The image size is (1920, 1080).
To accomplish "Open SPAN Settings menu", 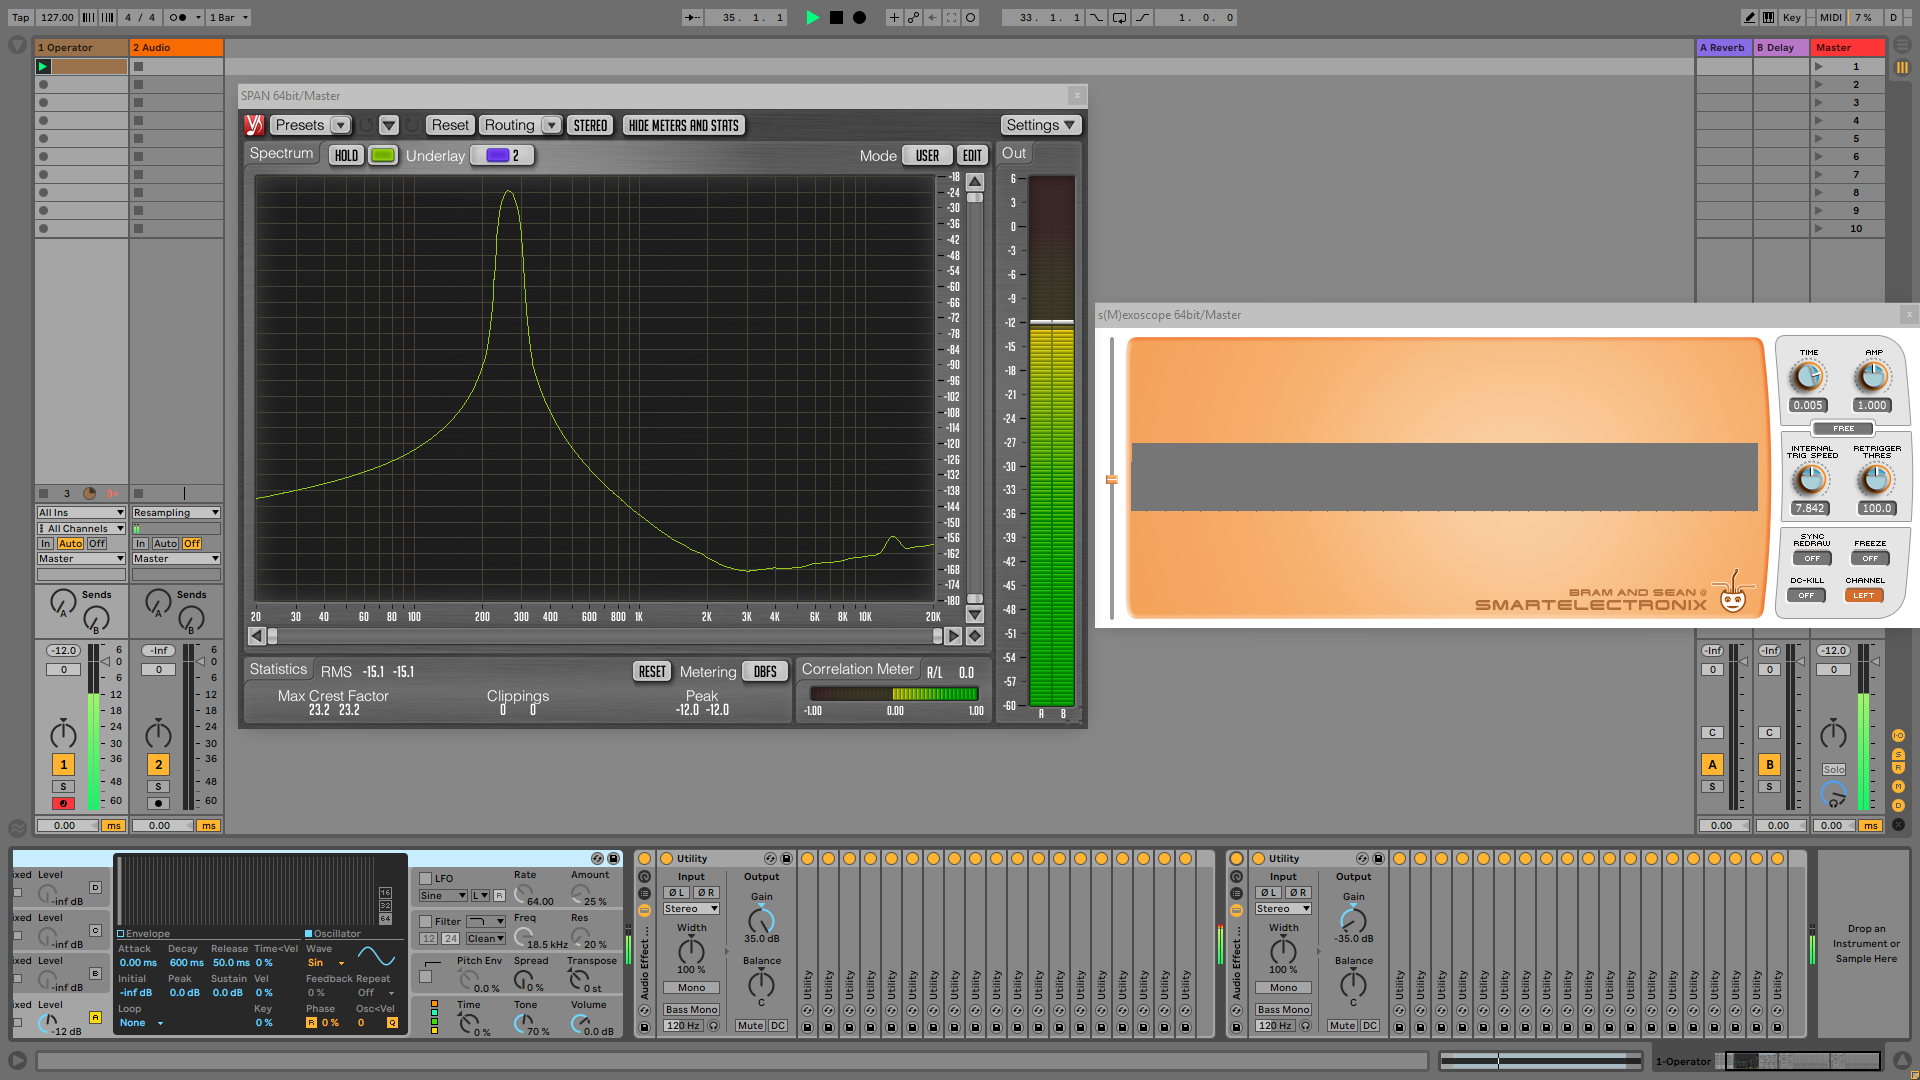I will point(1040,125).
